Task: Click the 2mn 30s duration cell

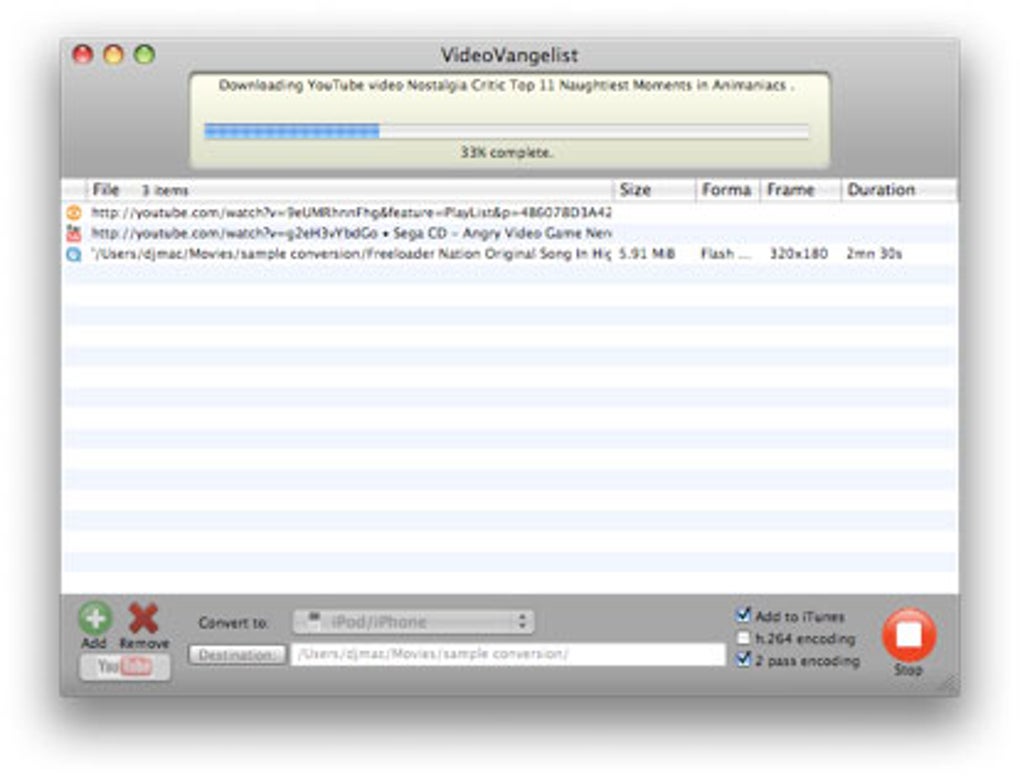Action: [x=874, y=254]
